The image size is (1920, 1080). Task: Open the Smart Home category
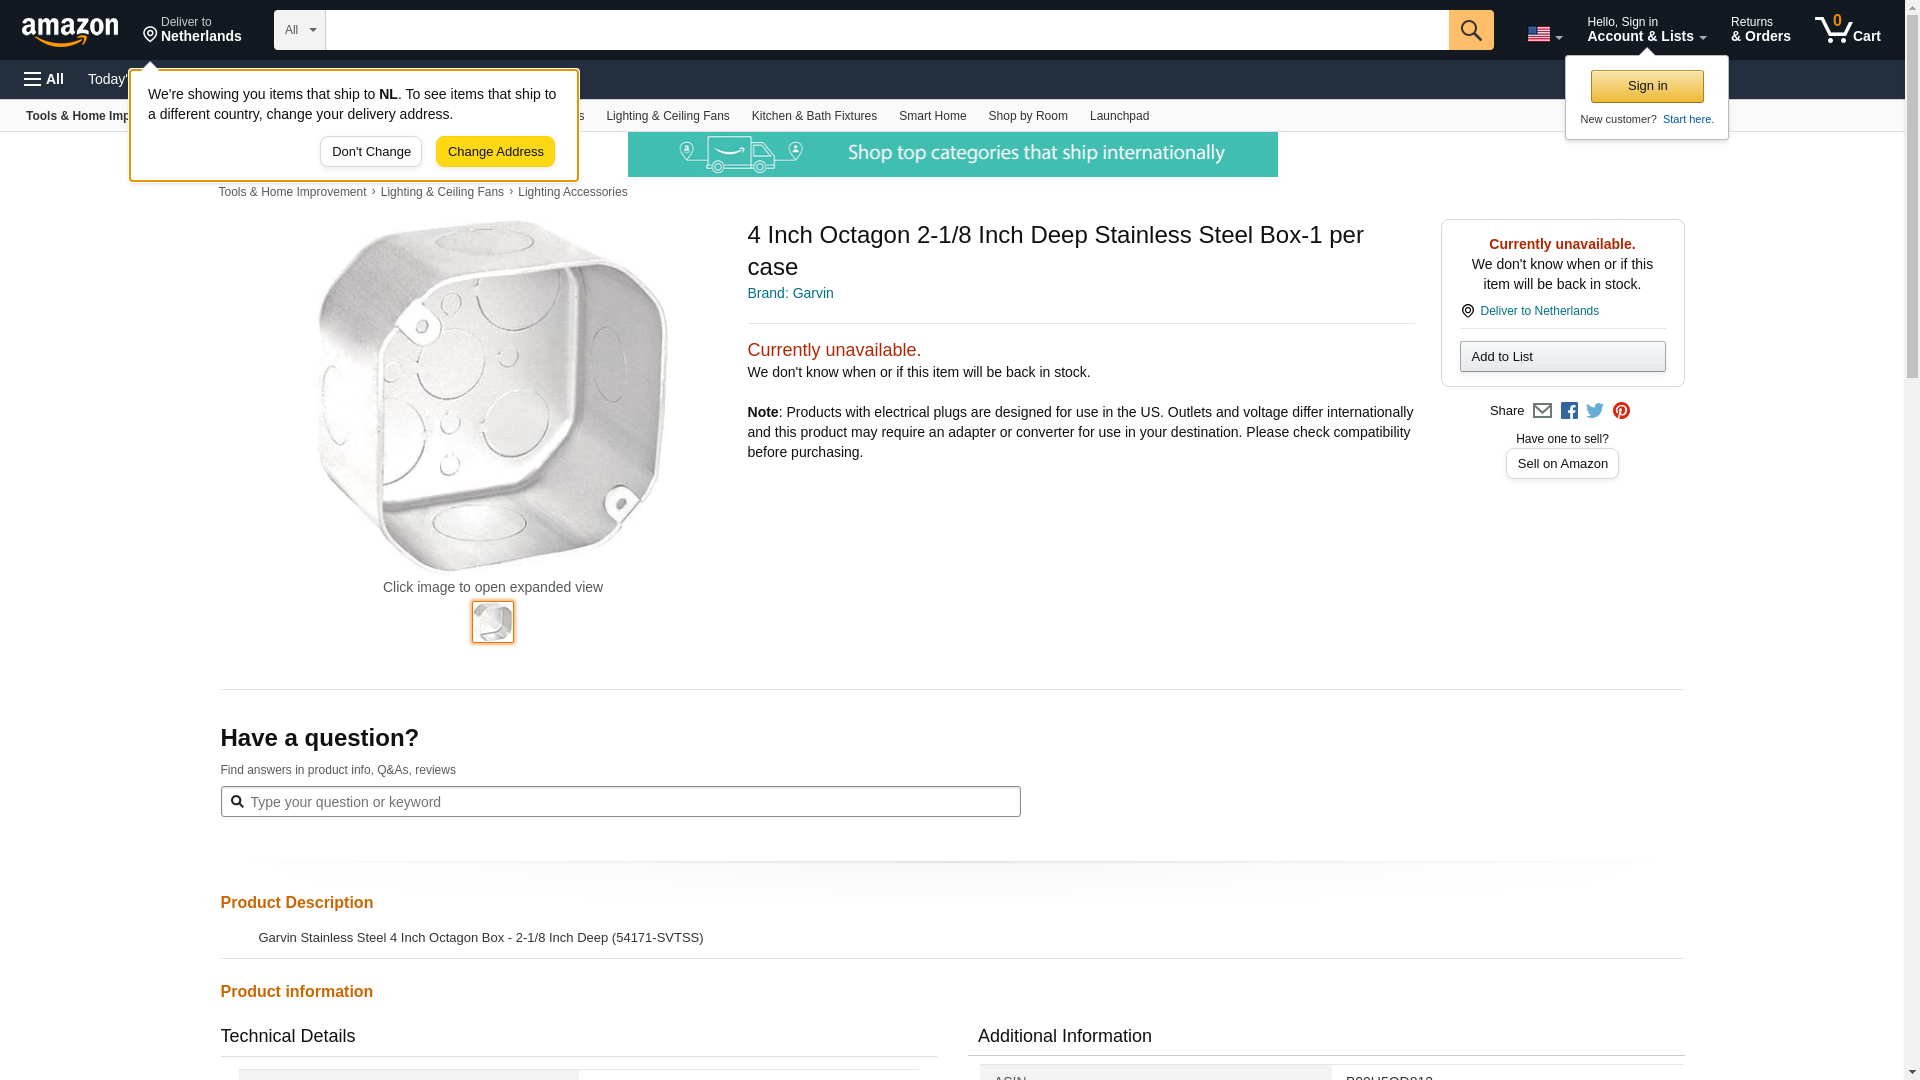932,116
